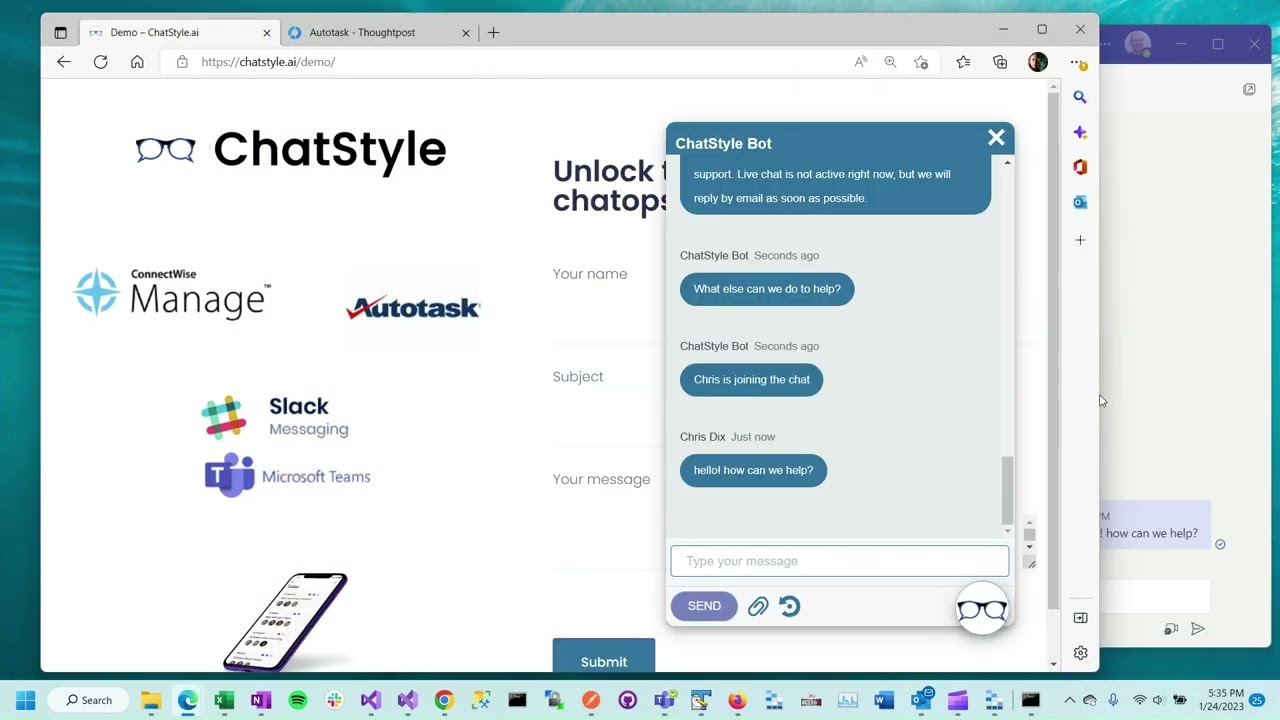This screenshot has height=720, width=1280.
Task: Click the ConnectWise Manage logo
Action: tap(172, 293)
